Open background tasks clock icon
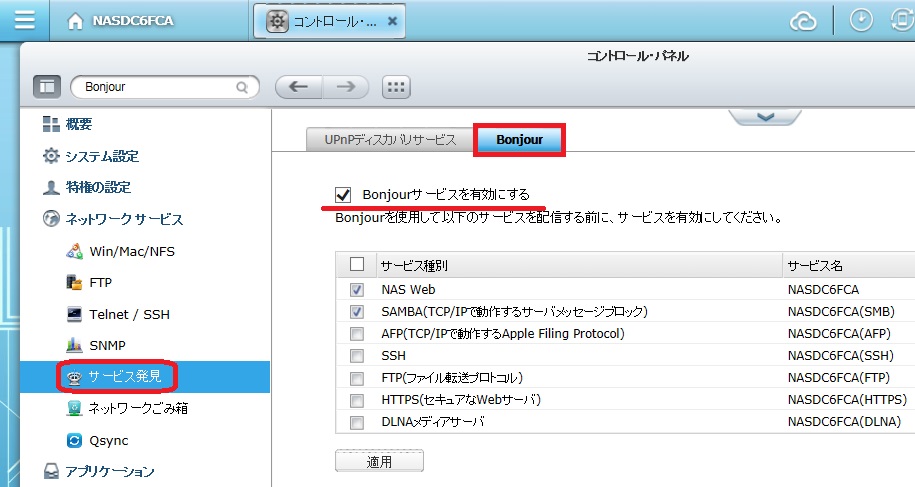 (861, 20)
